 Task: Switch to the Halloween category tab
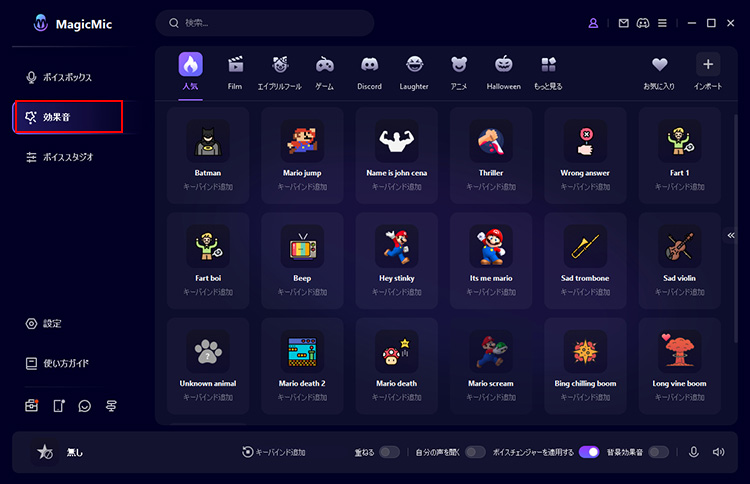[x=504, y=72]
